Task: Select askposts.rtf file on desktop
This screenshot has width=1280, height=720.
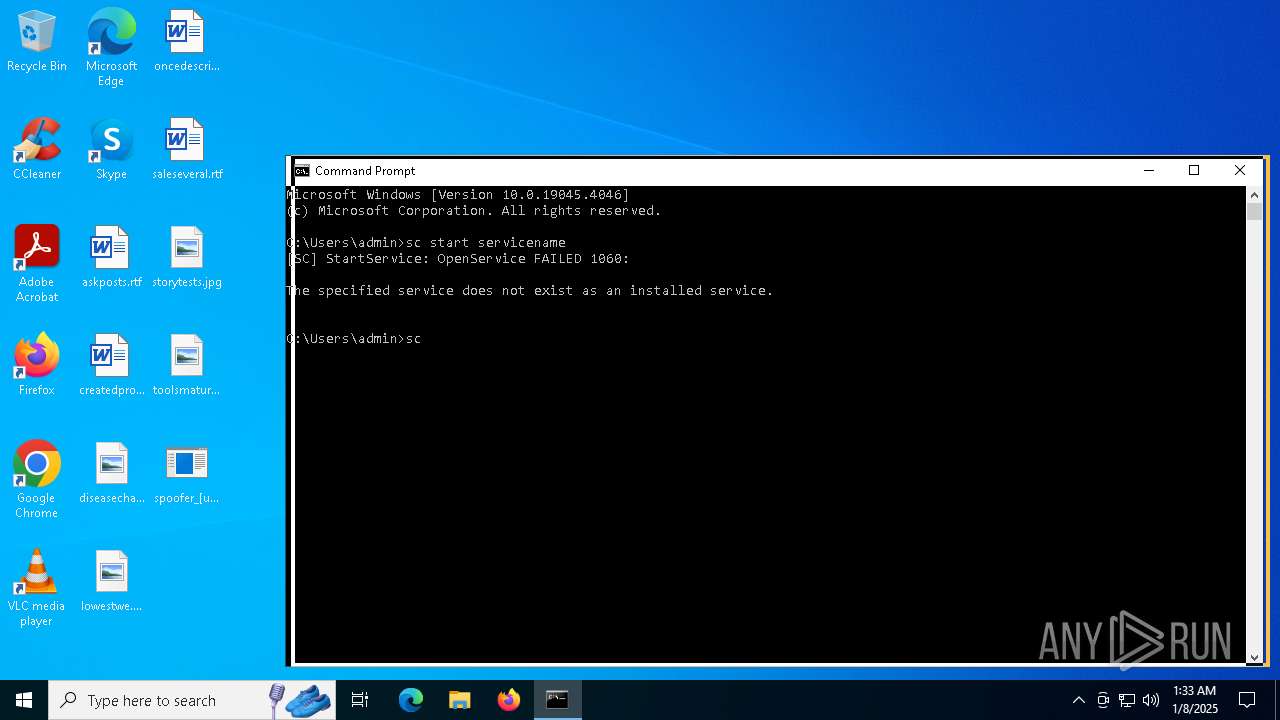Action: tap(111, 258)
